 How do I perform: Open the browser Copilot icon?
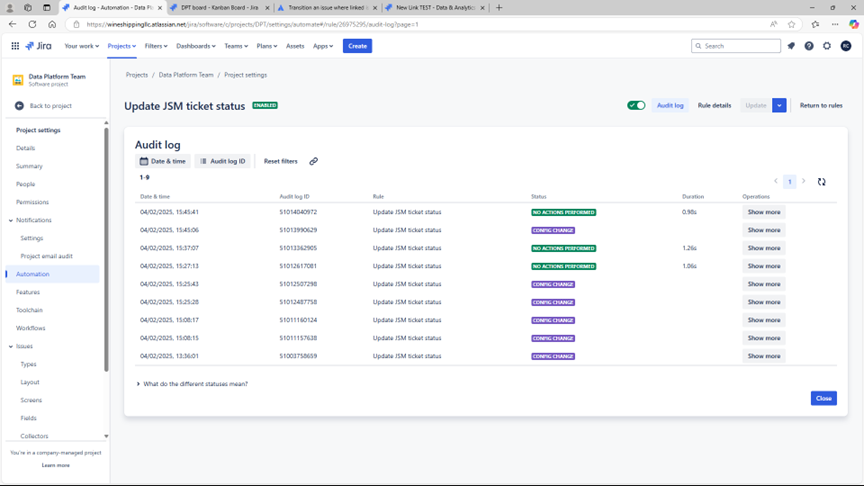854,24
